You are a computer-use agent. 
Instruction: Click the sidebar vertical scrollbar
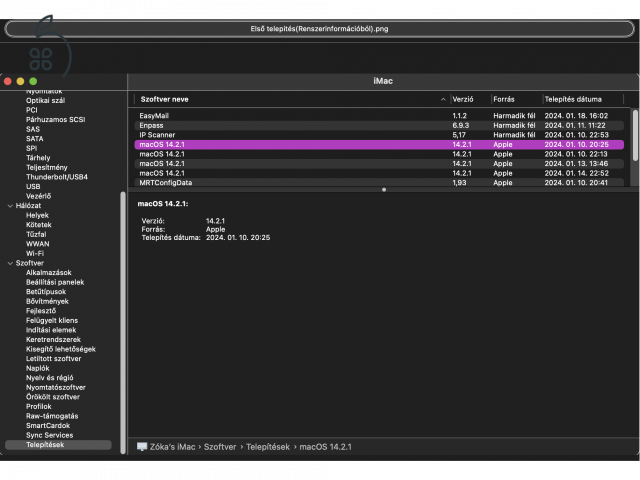pos(123,322)
